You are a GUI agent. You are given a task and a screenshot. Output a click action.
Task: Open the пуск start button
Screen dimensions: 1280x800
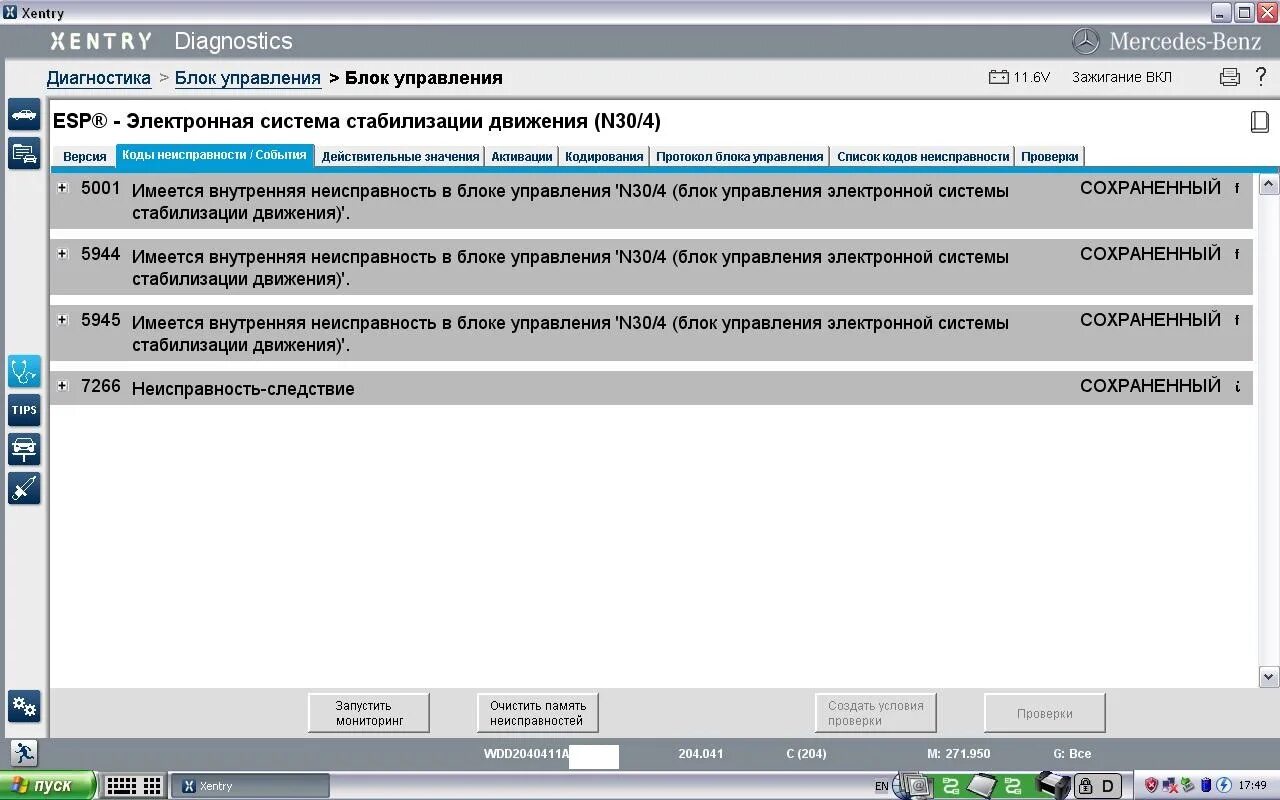click(48, 785)
